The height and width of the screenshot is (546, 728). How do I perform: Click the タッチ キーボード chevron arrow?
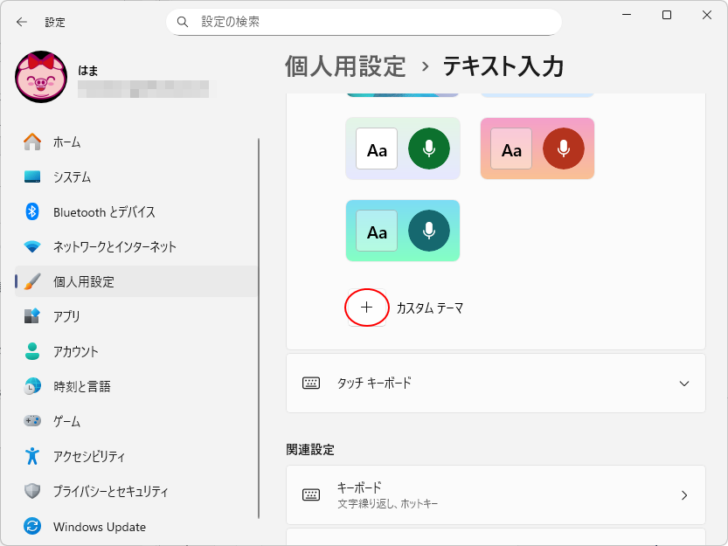click(684, 383)
